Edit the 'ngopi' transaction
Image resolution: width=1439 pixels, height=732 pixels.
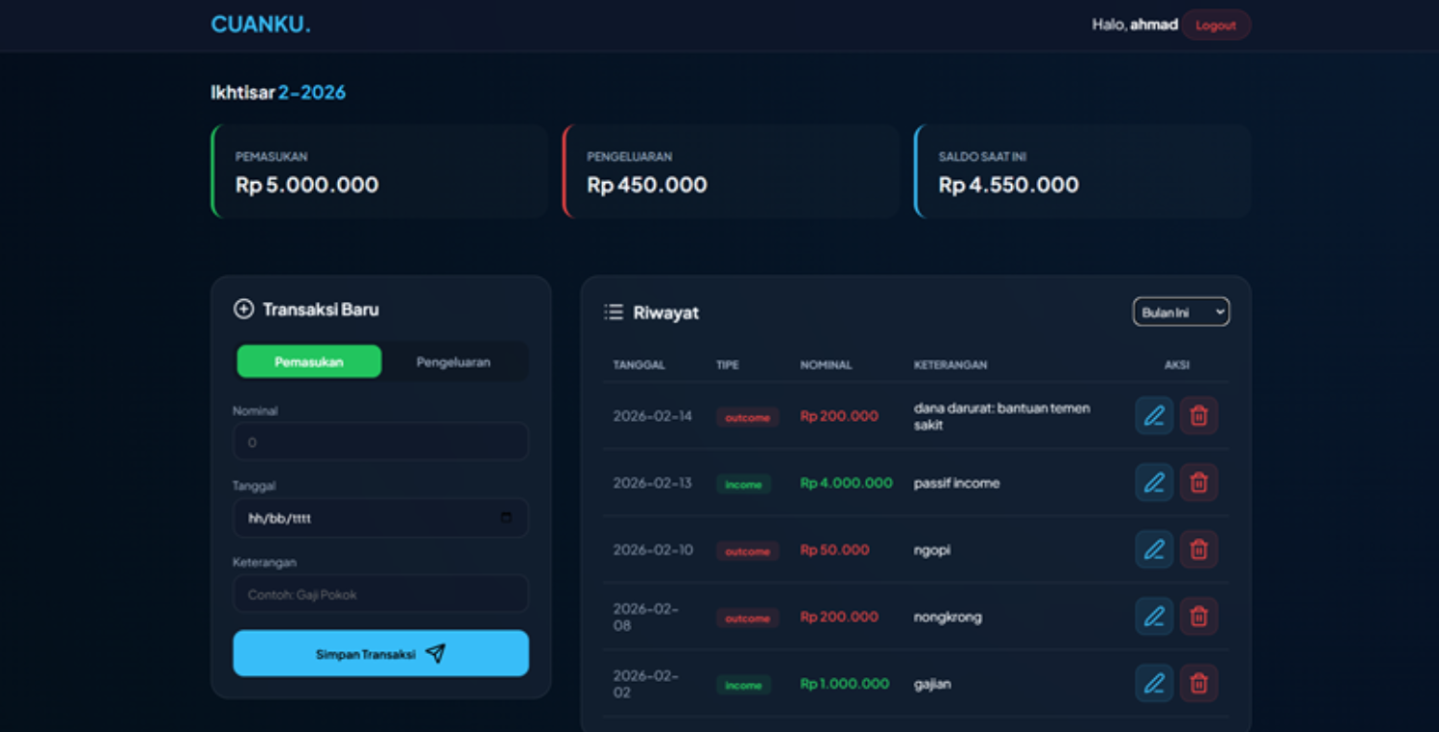pos(1154,550)
